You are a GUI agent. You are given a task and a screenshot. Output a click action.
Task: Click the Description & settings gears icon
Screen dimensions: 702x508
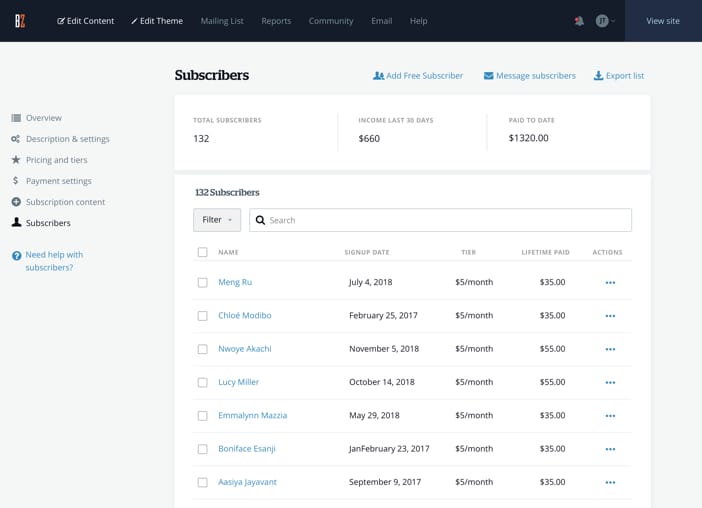(16, 139)
